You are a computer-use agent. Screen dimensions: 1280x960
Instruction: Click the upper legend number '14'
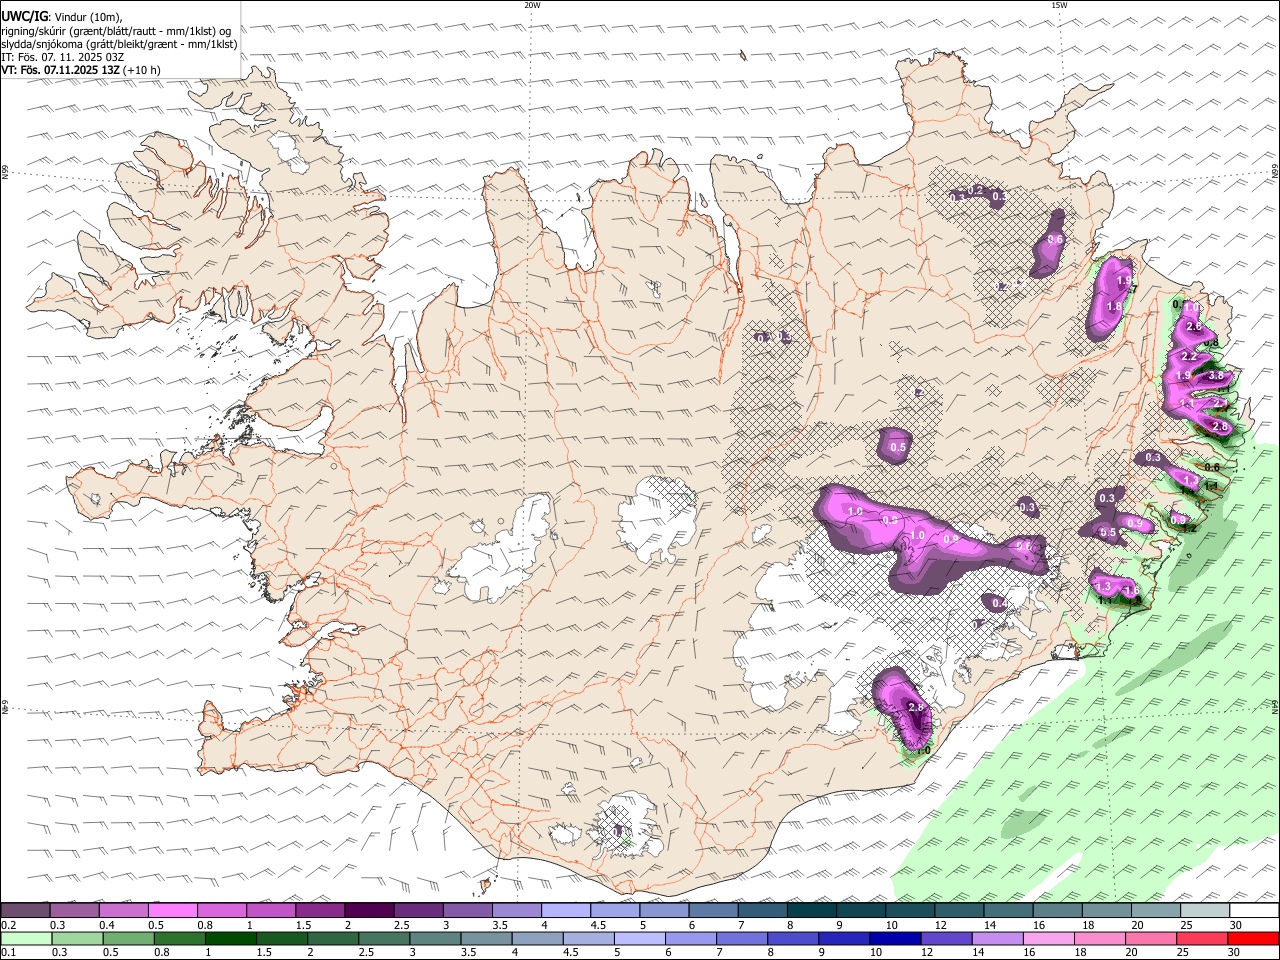(989, 925)
